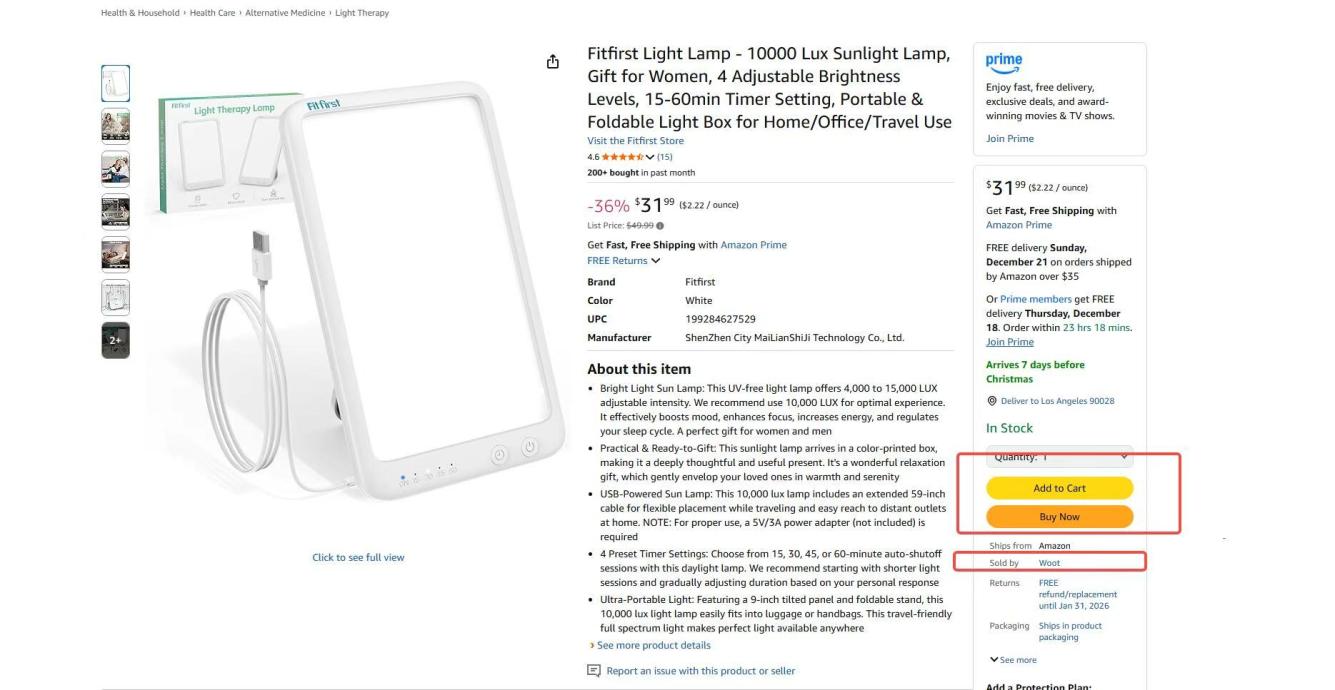This screenshot has width=1335, height=690.
Task: Visit the Fitfirst Store link
Action: coord(635,141)
